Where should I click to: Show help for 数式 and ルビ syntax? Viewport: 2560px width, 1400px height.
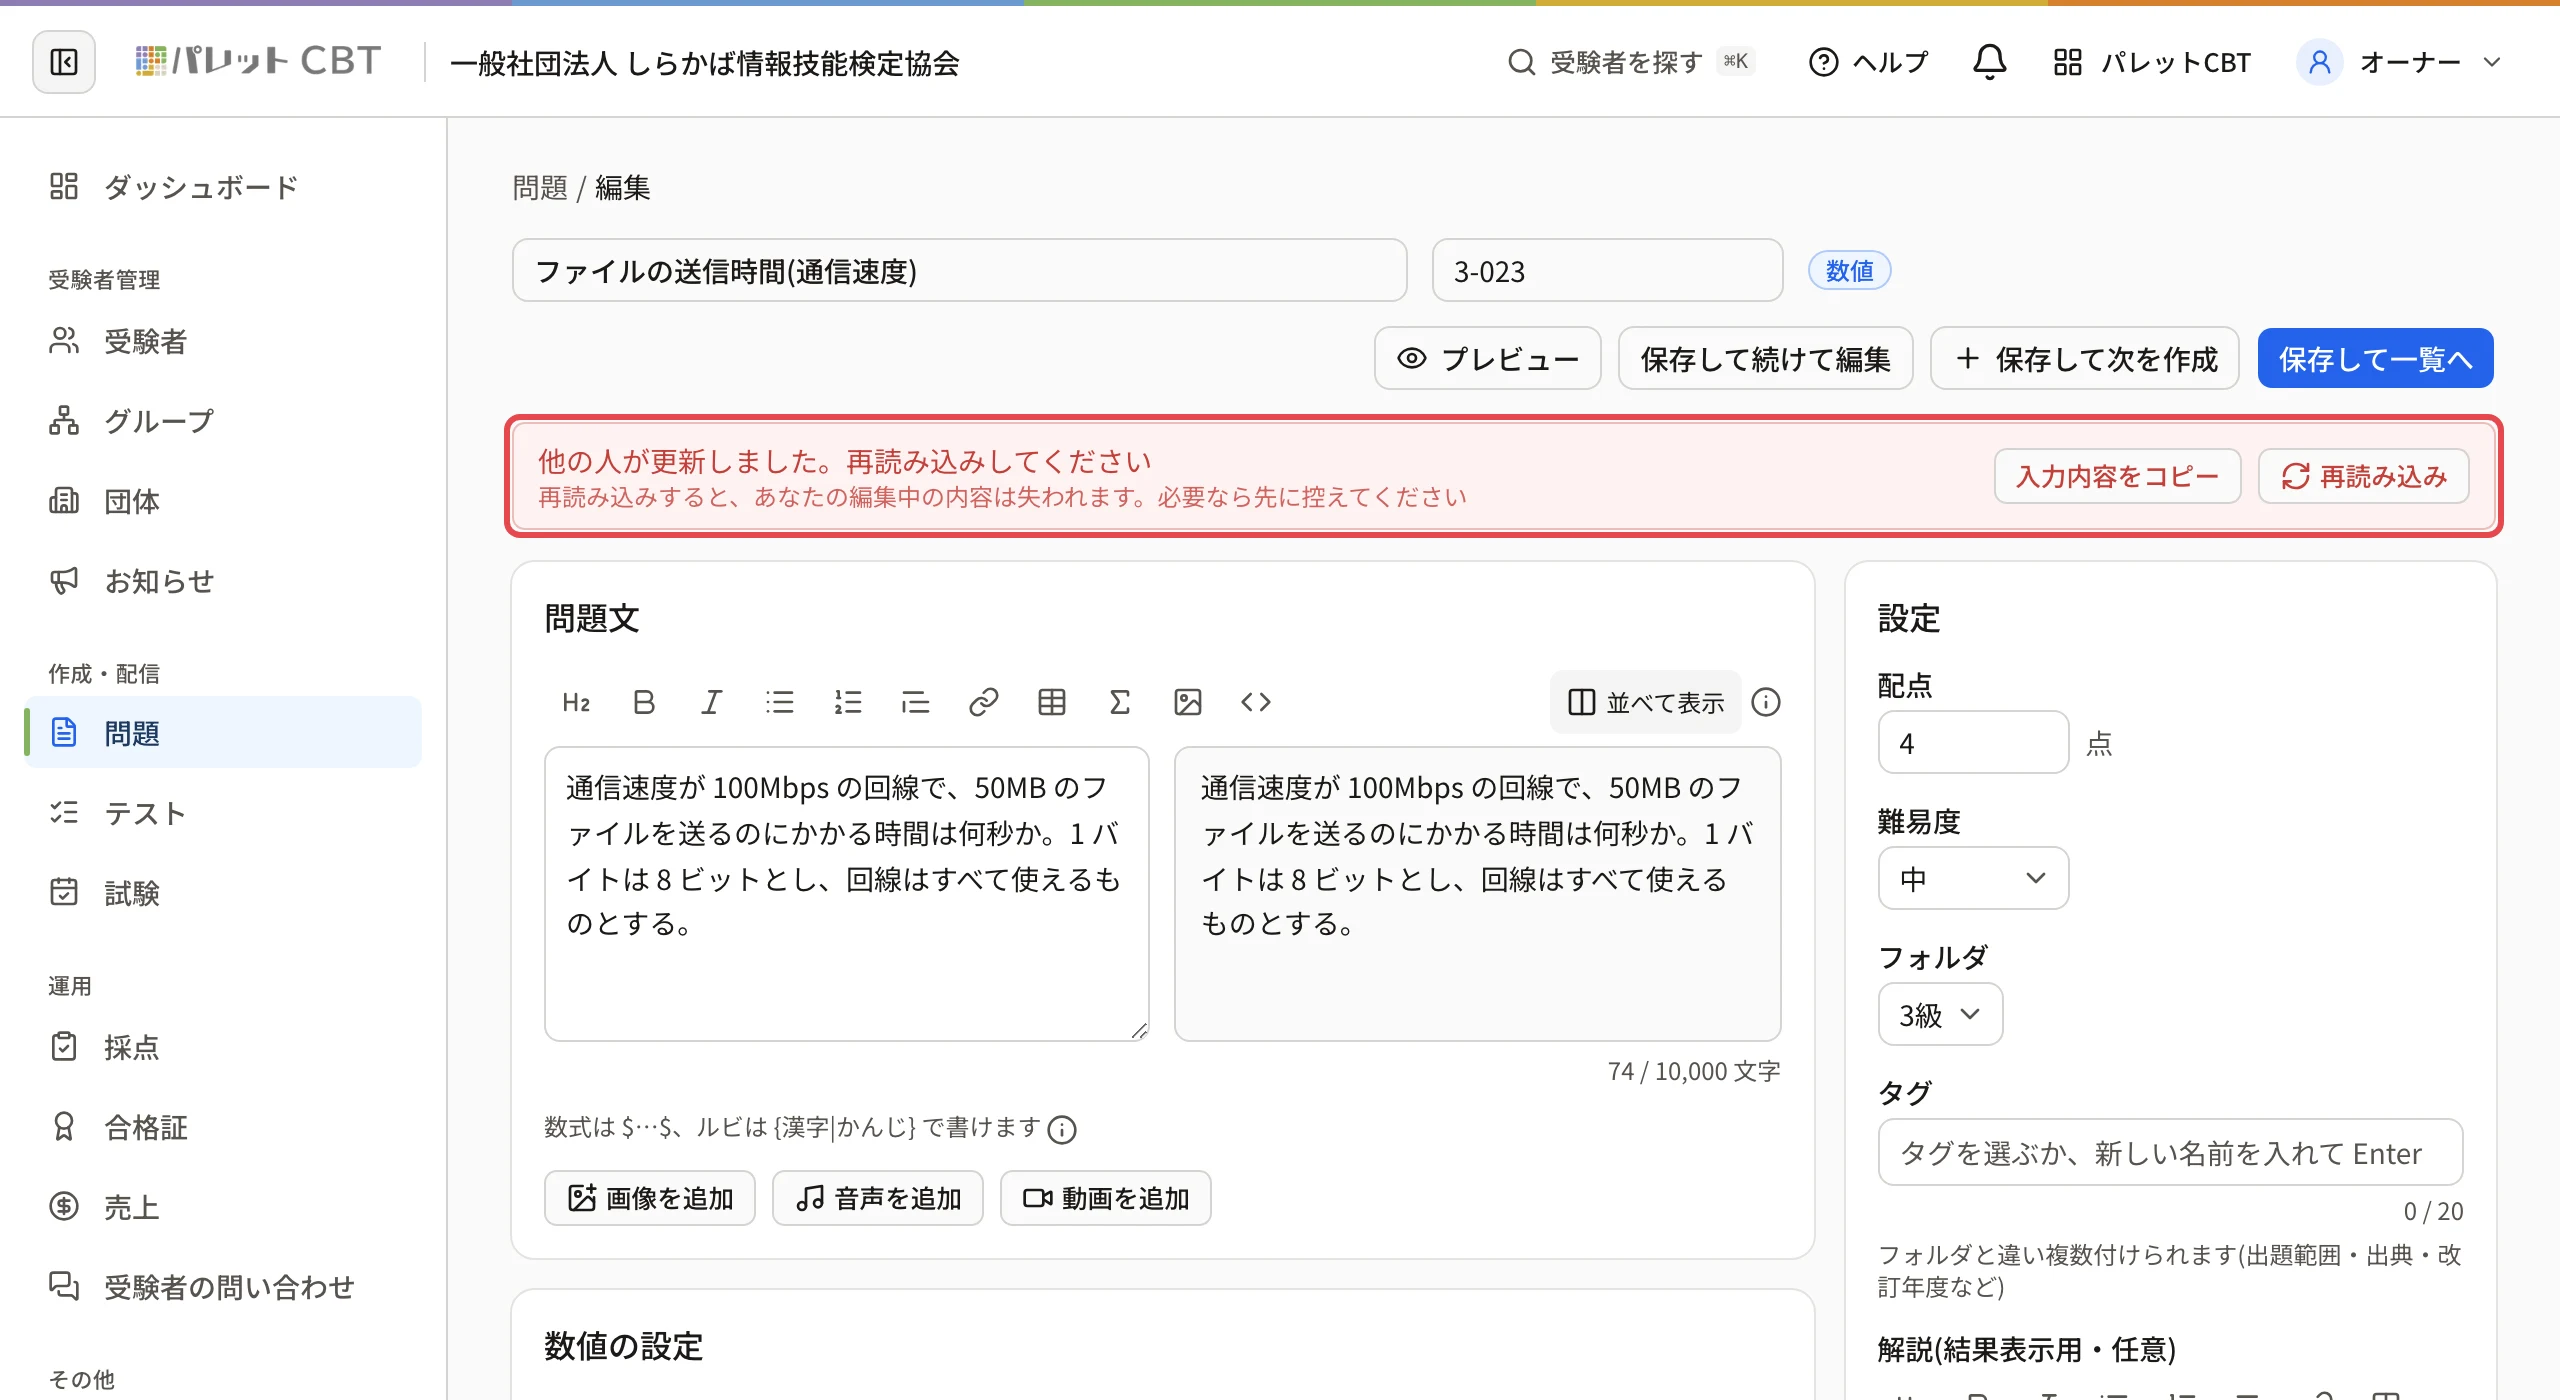(1061, 1129)
